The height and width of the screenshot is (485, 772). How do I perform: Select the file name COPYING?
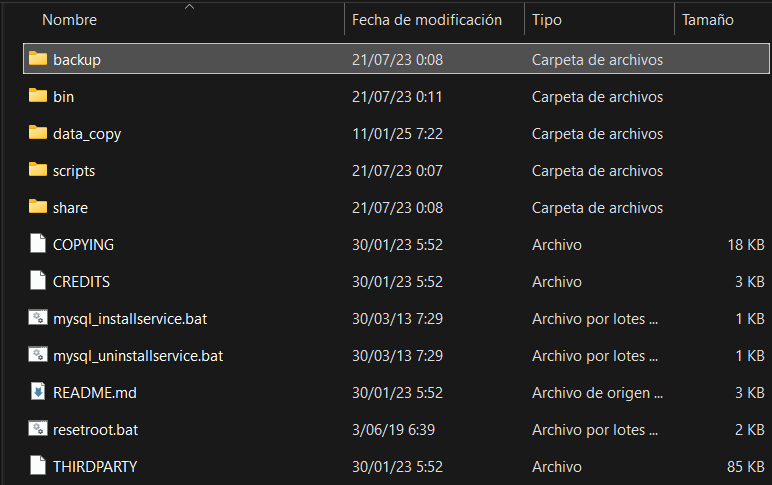click(x=83, y=245)
